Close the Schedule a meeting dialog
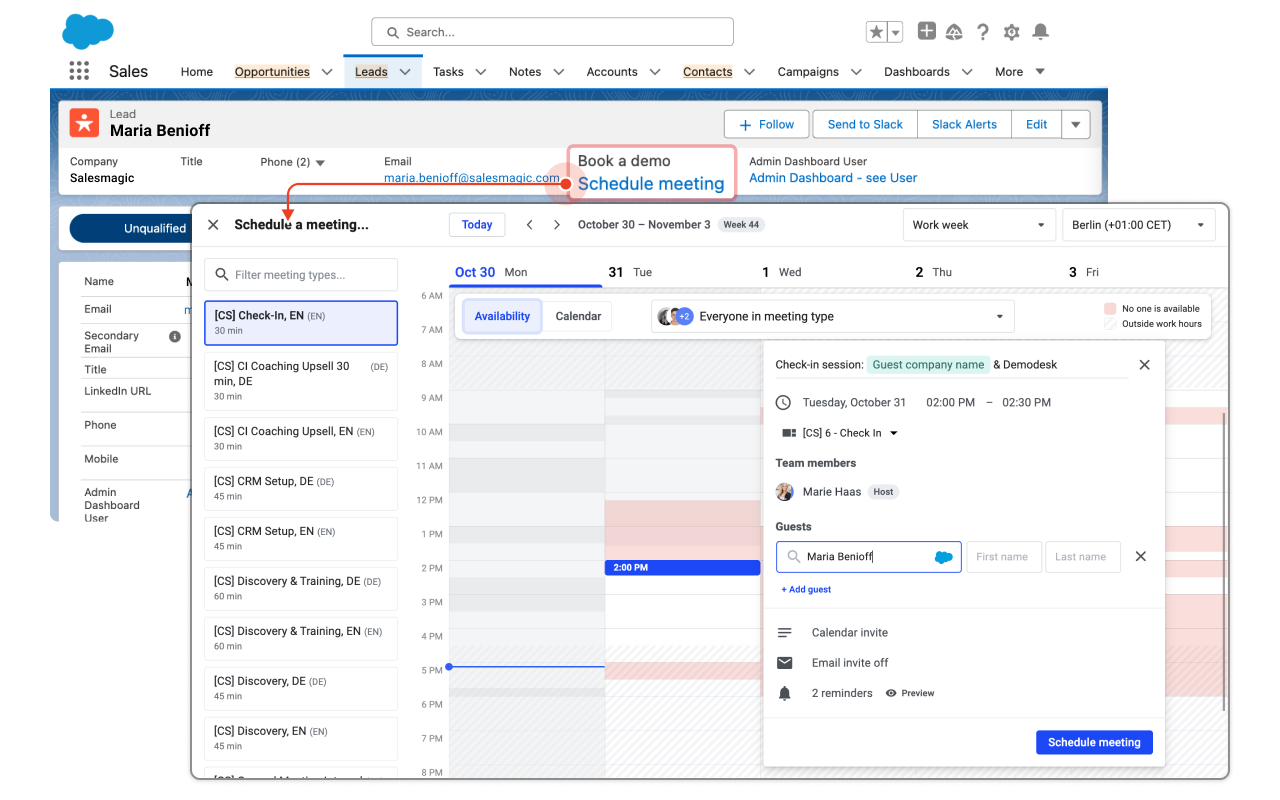The height and width of the screenshot is (800, 1280). coord(213,225)
